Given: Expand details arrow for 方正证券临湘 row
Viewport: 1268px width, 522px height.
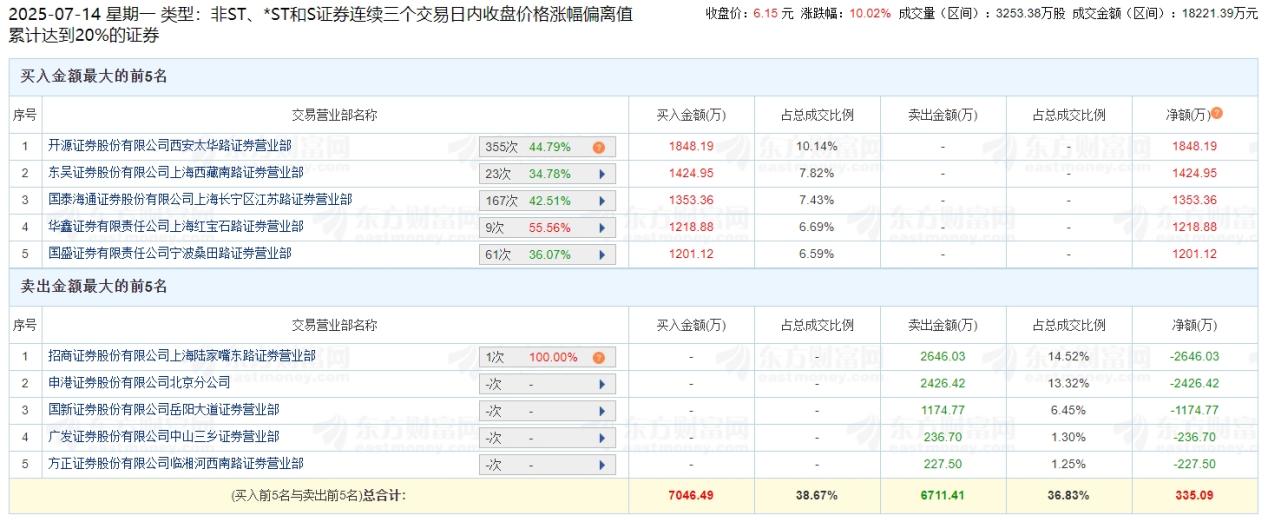Looking at the screenshot, I should (x=601, y=465).
